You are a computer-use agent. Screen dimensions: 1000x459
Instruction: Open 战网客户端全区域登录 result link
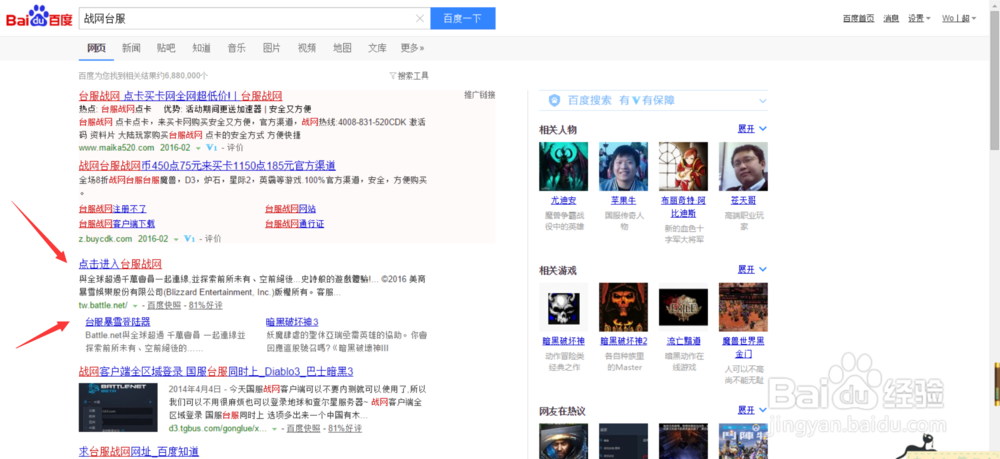click(x=216, y=372)
